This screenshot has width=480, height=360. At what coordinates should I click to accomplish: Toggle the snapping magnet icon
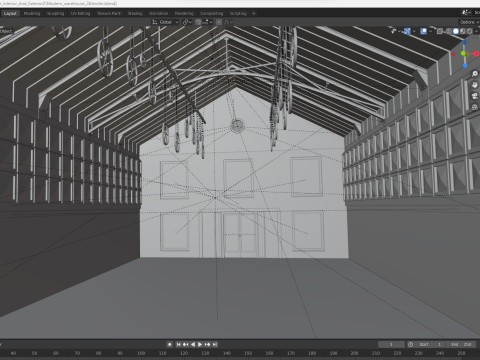198,22
